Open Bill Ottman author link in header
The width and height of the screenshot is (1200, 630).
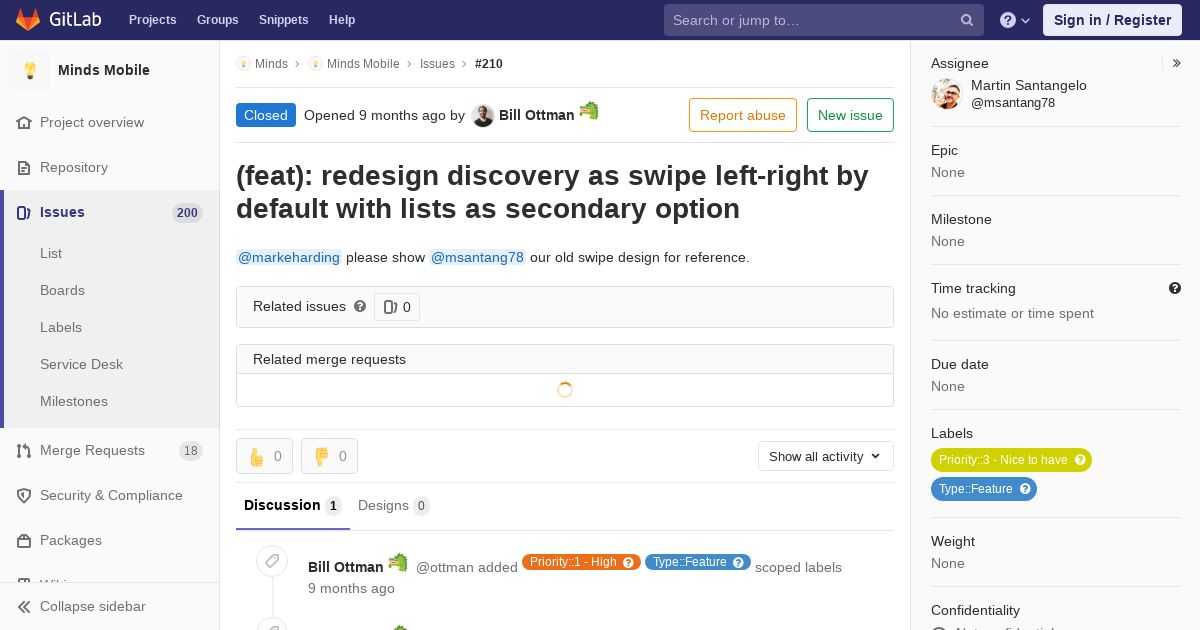tap(537, 115)
